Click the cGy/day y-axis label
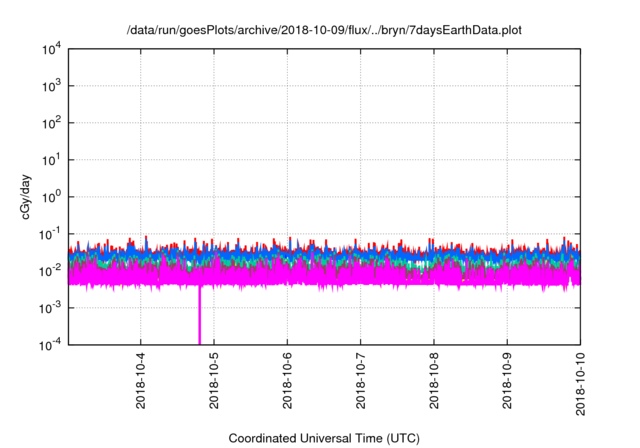The width and height of the screenshot is (640, 448). pos(26,197)
